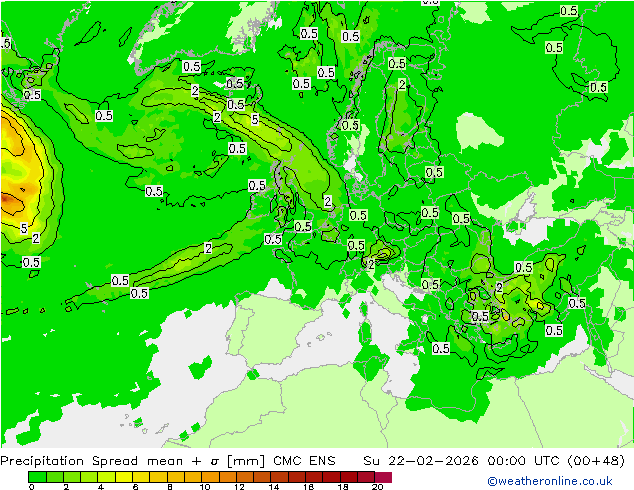Click the bright green 0 to 1 legend swatch
The width and height of the screenshot is (634, 490).
pos(38,477)
